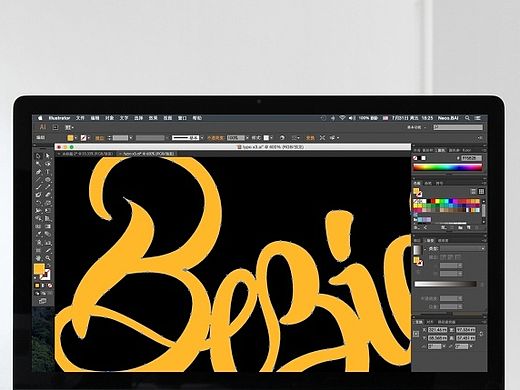The height and width of the screenshot is (390, 520).
Task: Click the search field in application bar
Action: pyautogui.click(x=458, y=127)
